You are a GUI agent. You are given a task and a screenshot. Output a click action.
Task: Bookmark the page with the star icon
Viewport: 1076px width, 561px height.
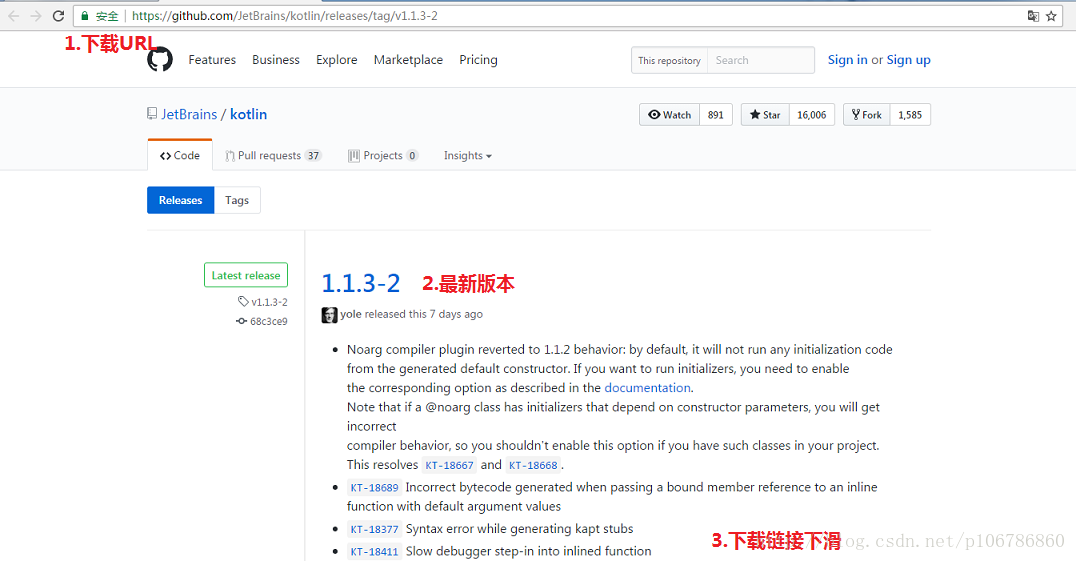point(1051,16)
